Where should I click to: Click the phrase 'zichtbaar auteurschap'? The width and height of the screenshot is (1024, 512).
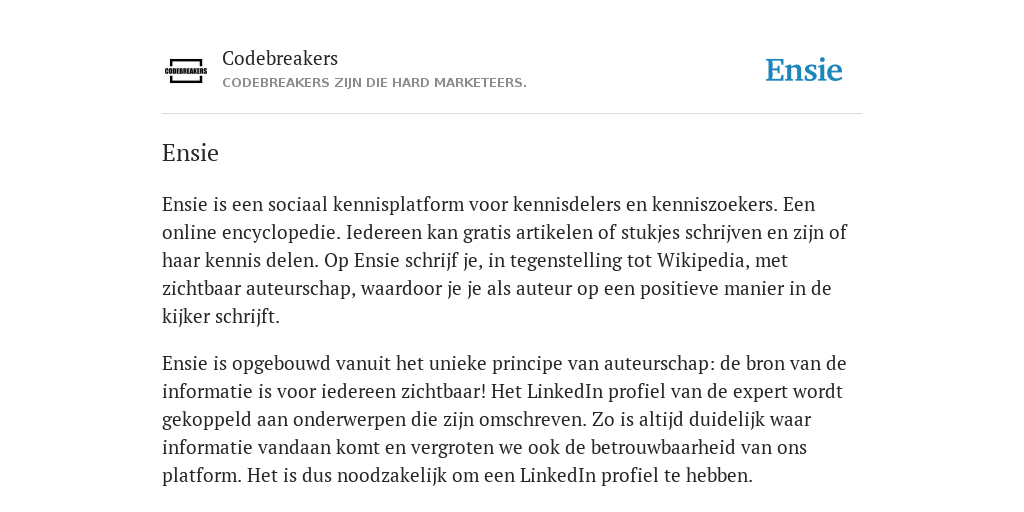pyautogui.click(x=256, y=289)
